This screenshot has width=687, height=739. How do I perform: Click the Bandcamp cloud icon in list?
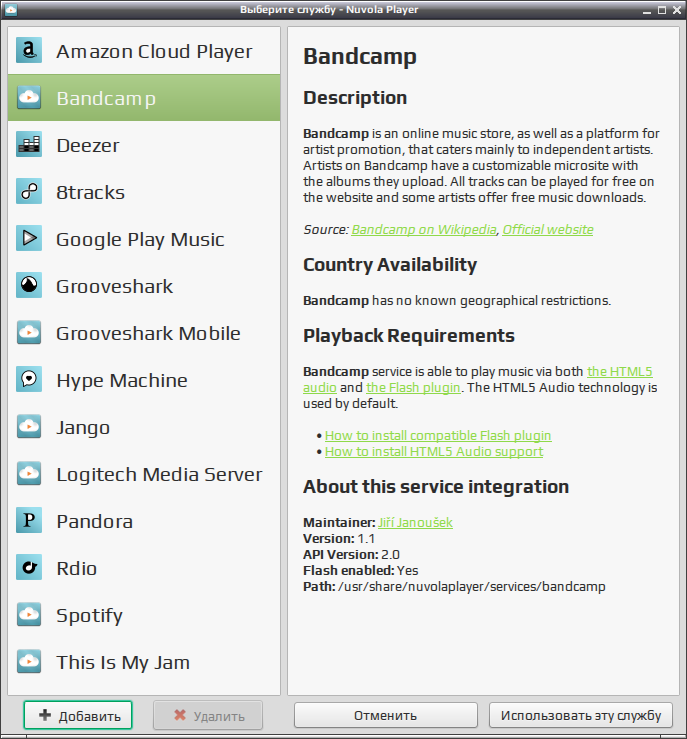pyautogui.click(x=29, y=98)
